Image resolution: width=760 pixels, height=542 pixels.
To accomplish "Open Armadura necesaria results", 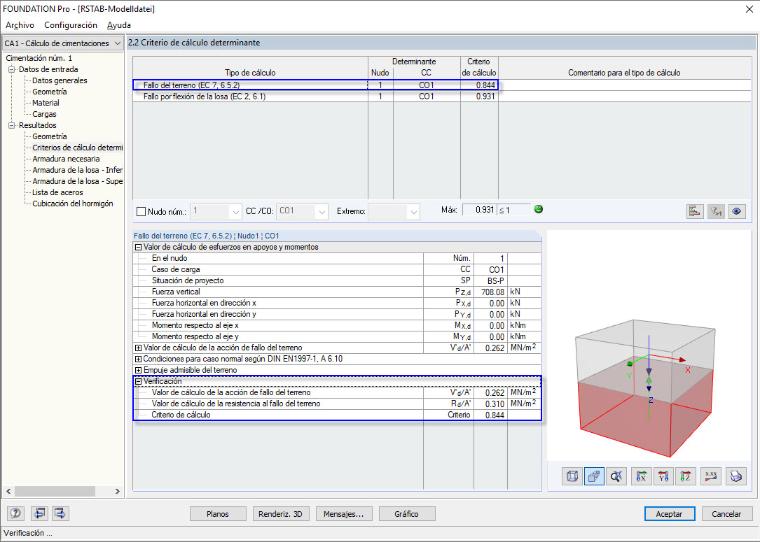I will pyautogui.click(x=66, y=159).
